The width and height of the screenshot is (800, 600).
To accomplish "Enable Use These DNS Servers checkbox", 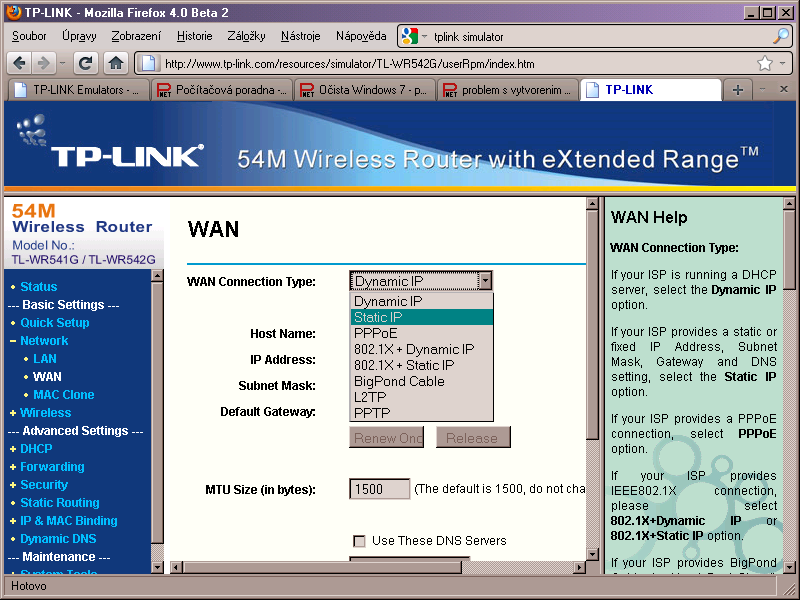I will click(x=359, y=541).
